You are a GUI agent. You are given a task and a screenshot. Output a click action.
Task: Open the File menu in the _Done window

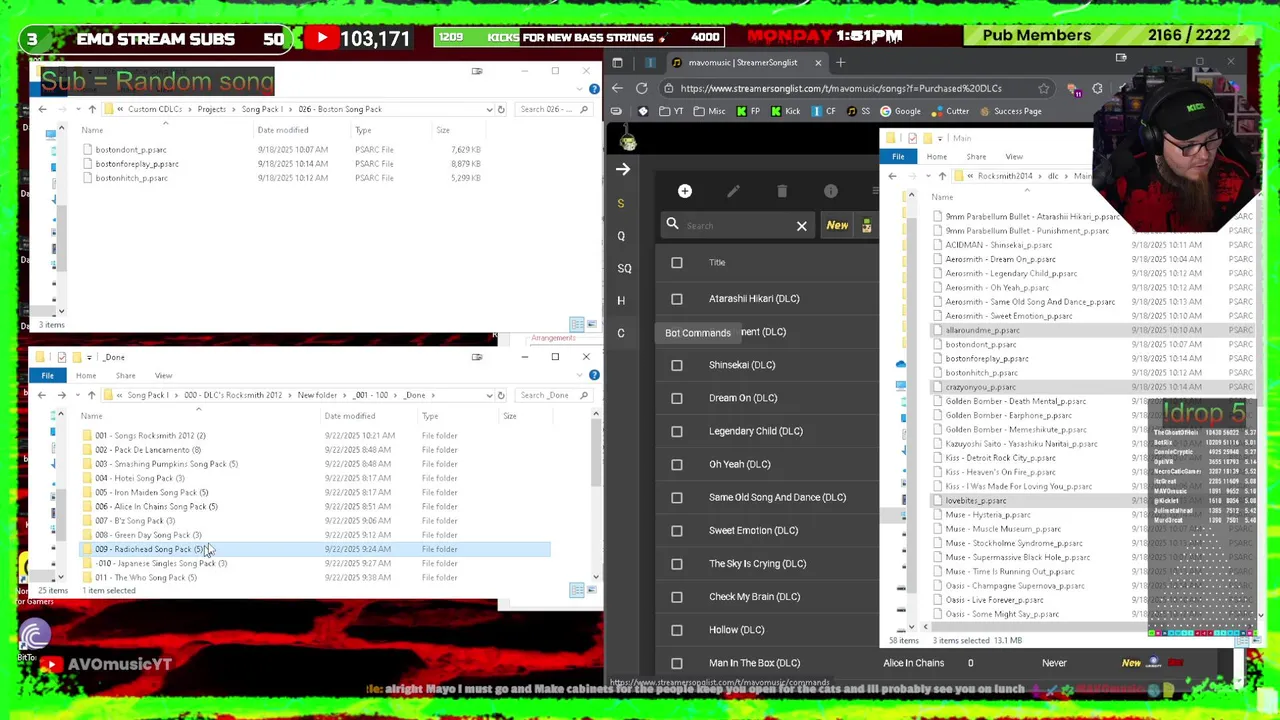point(47,376)
